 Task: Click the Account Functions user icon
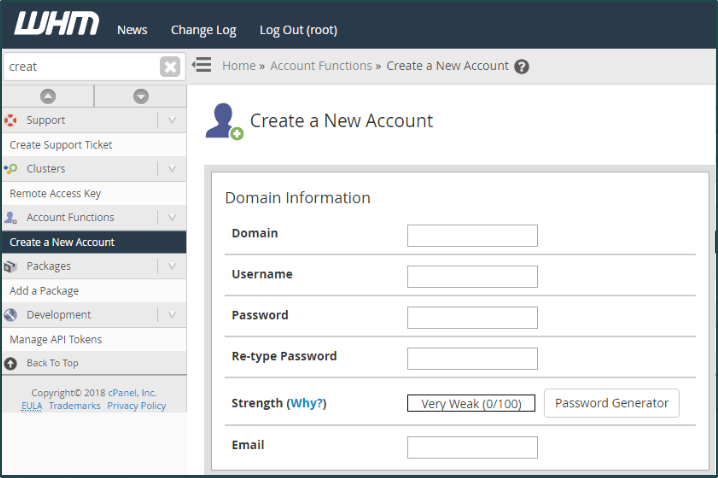click(11, 217)
